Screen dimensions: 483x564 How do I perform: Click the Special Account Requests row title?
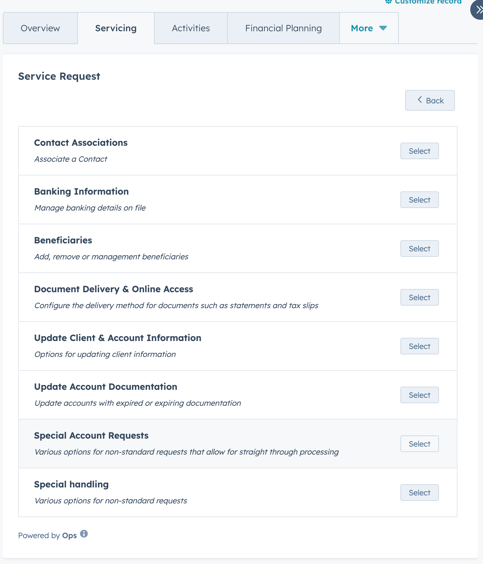coord(91,436)
